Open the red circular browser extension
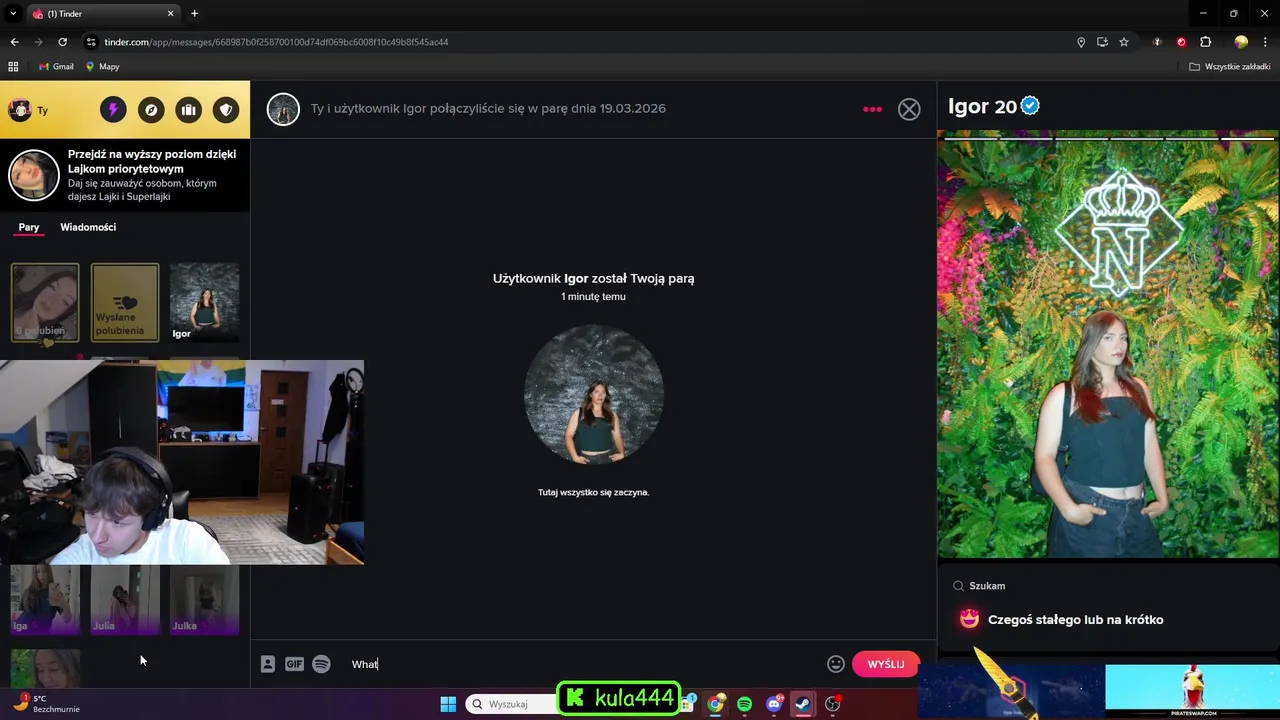This screenshot has height=720, width=1280. [1181, 42]
